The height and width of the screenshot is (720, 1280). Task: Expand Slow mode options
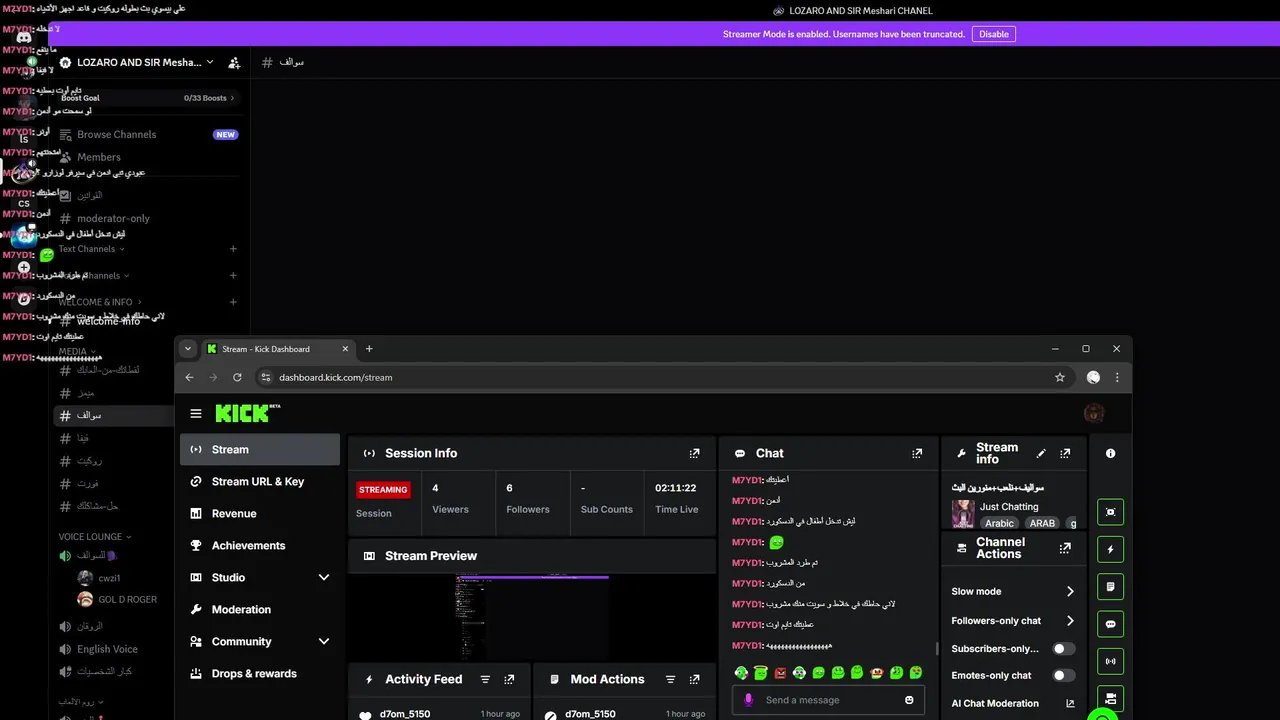[x=1070, y=591]
